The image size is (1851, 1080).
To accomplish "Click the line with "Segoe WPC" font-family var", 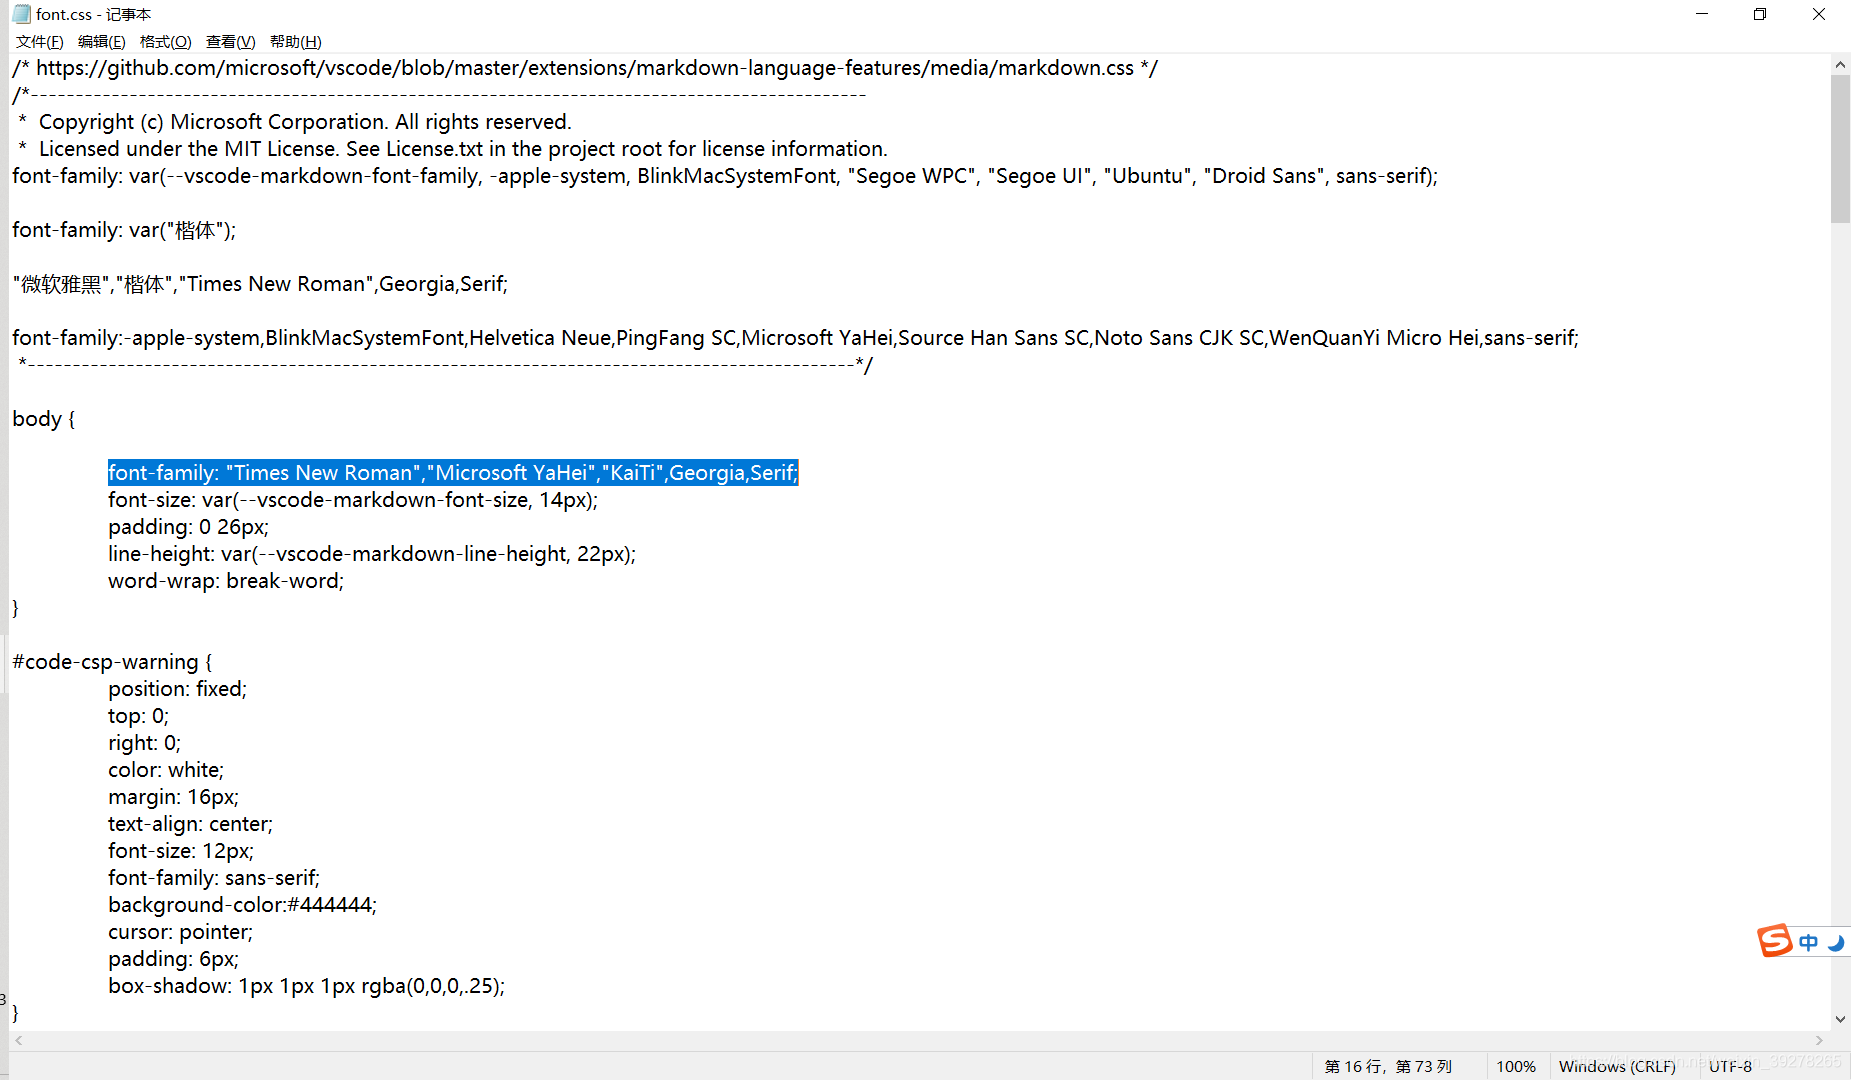I will (x=725, y=176).
